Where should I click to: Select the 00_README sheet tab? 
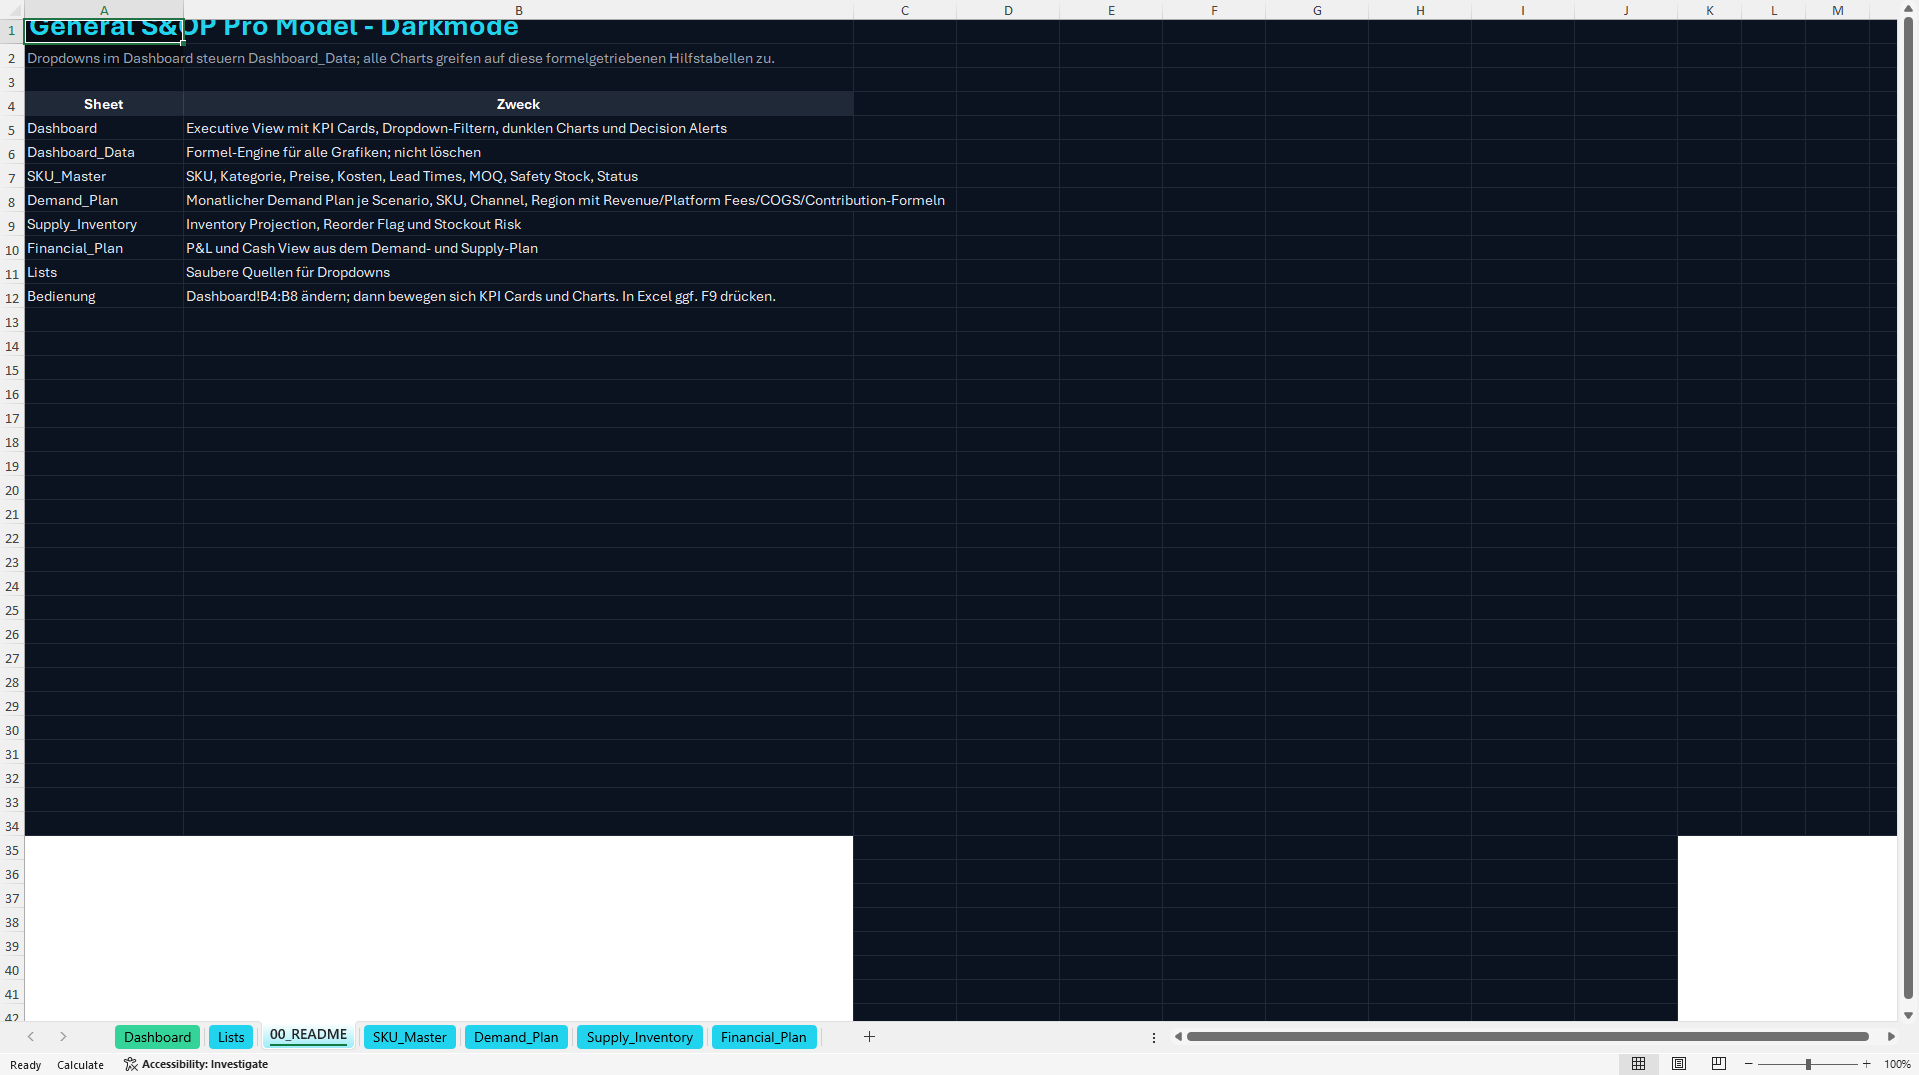(x=308, y=1035)
